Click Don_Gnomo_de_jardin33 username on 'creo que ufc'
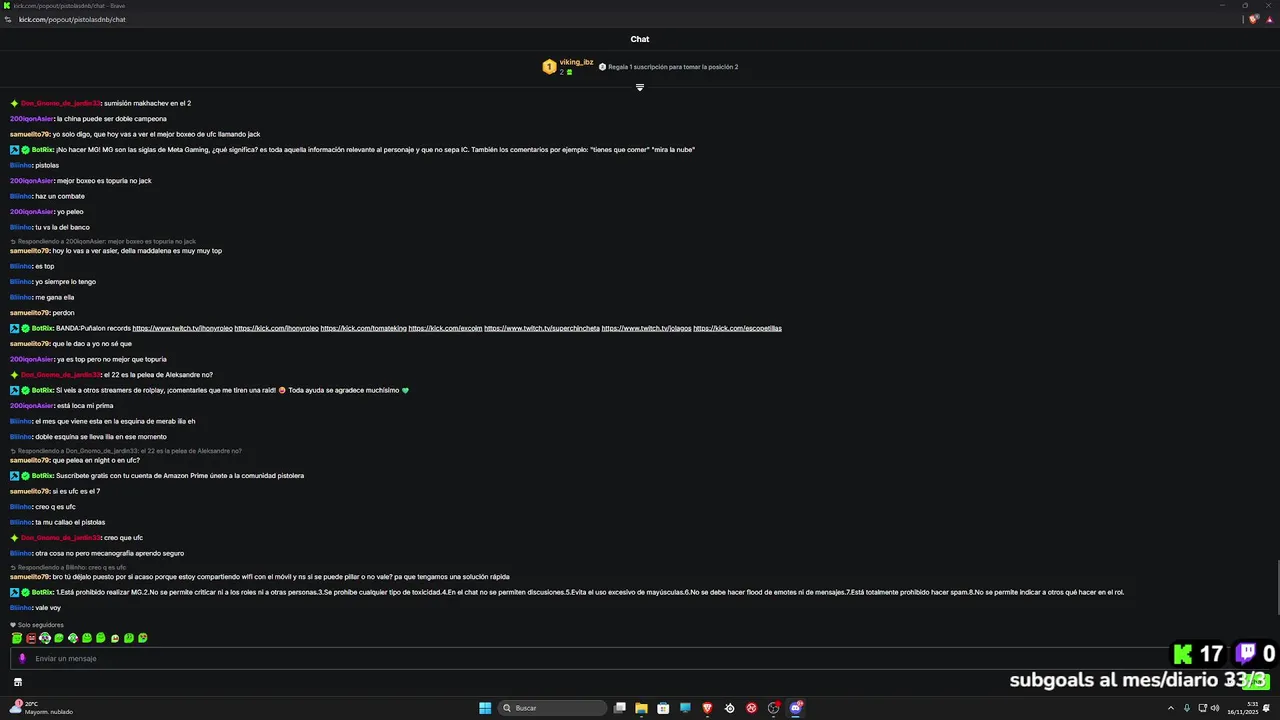Screen dimensions: 1280x720 coord(61,538)
